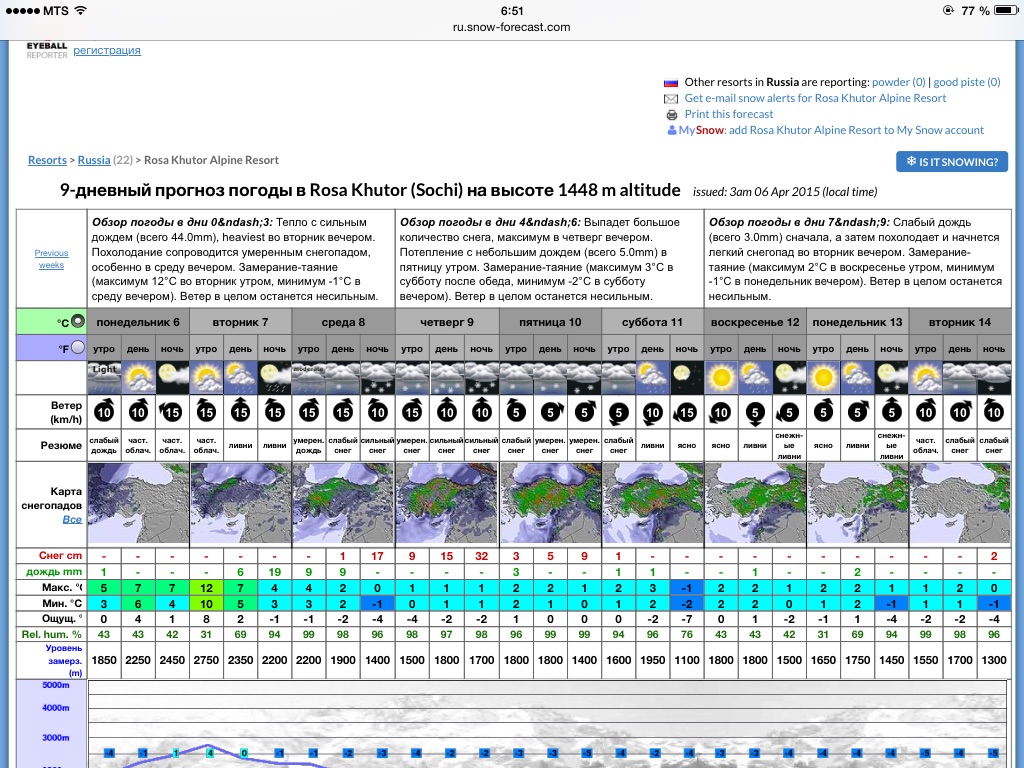Tap the Wi-Fi indicator in status bar
Screen dimensions: 1024x768
pyautogui.click(x=80, y=10)
